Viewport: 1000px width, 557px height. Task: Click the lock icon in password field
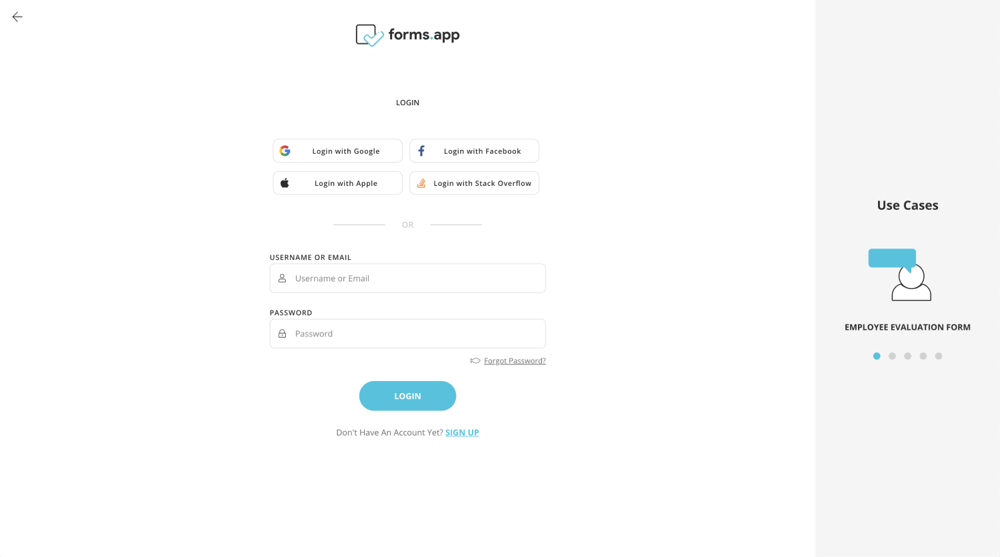click(x=282, y=334)
